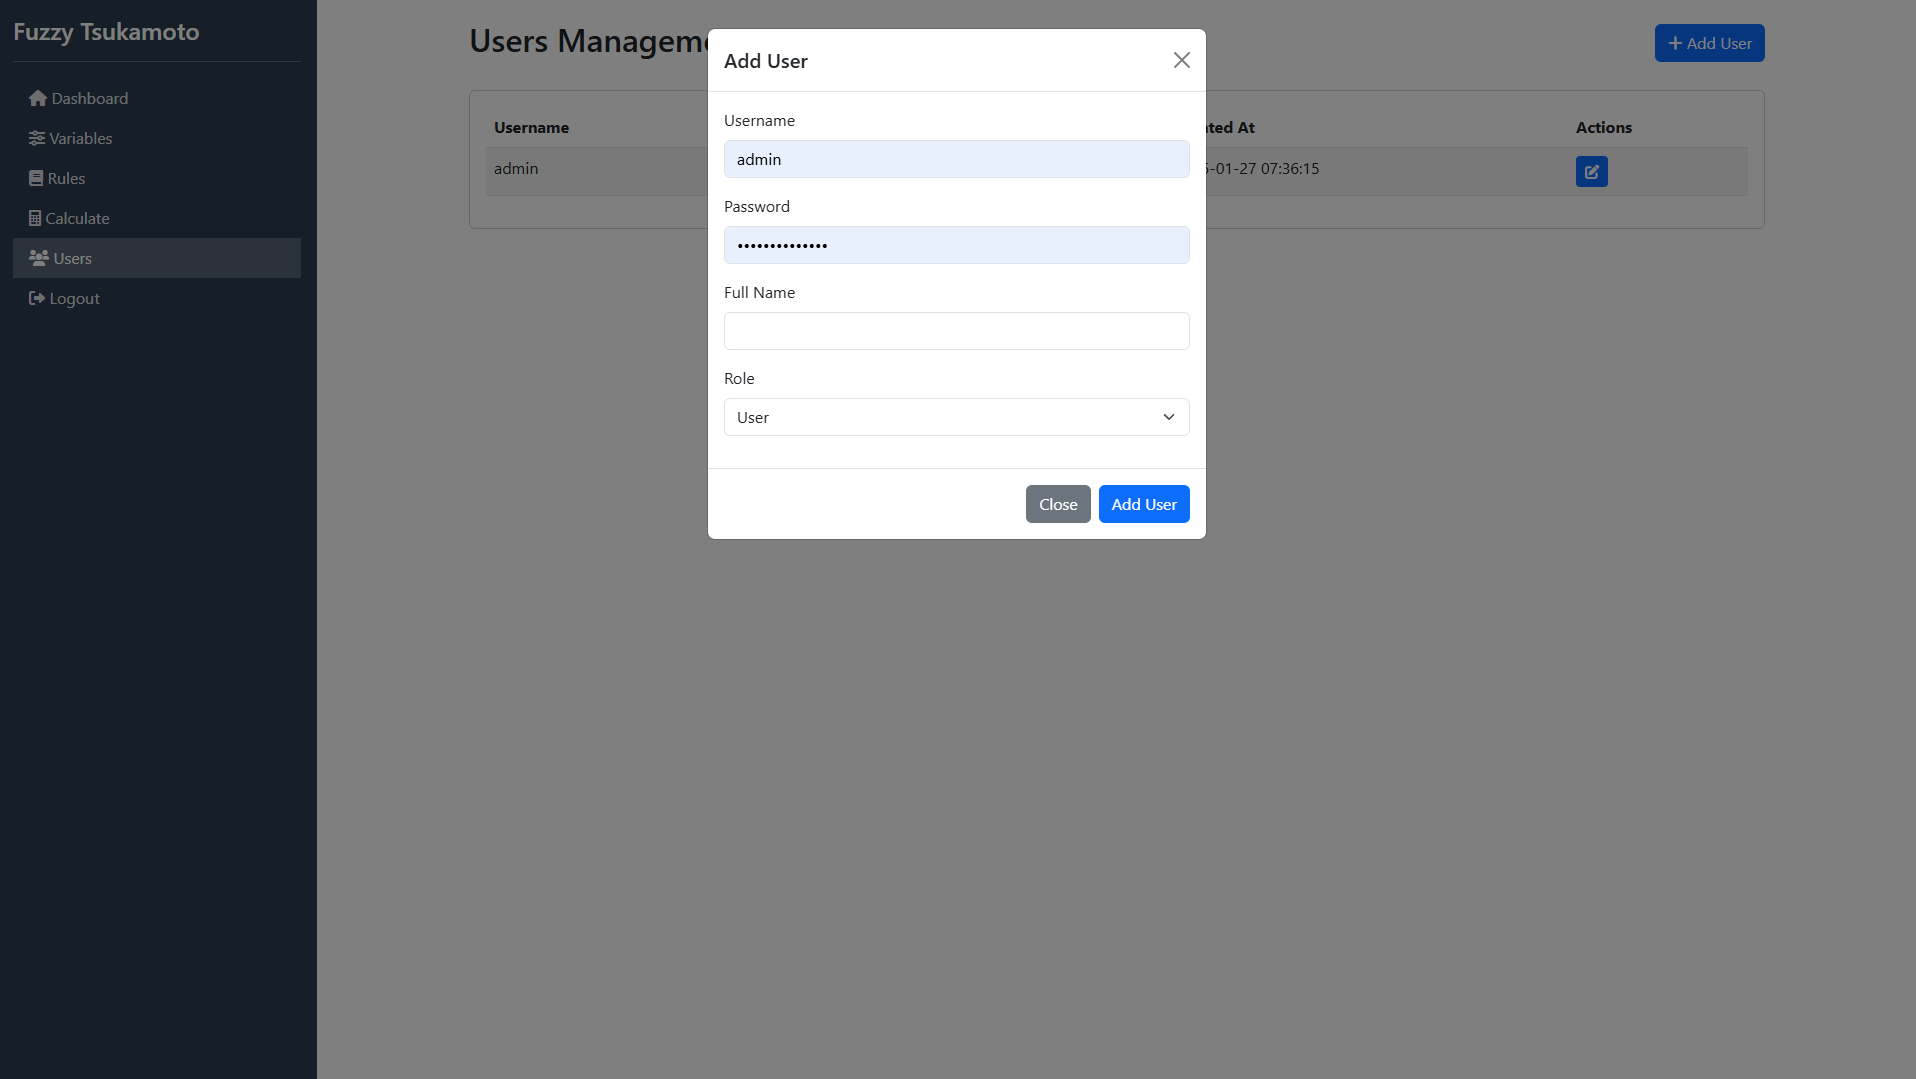Click the Logout arrow icon

[x=37, y=298]
